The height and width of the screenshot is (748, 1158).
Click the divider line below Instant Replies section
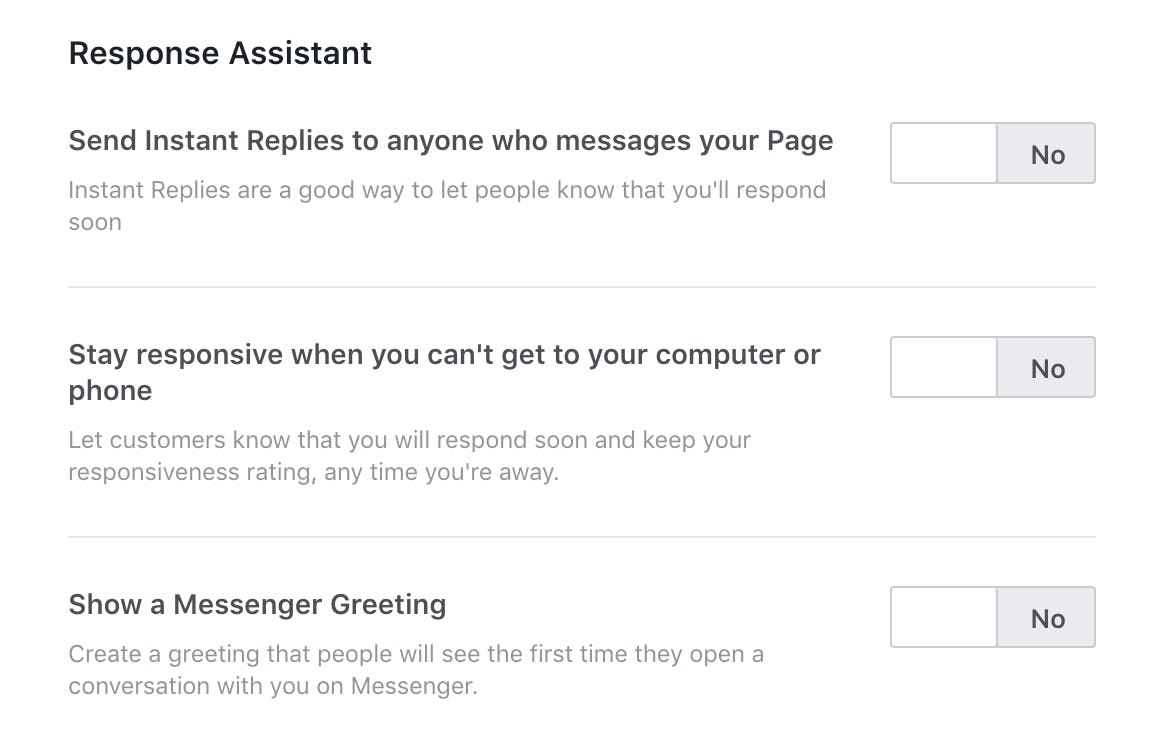[x=581, y=287]
